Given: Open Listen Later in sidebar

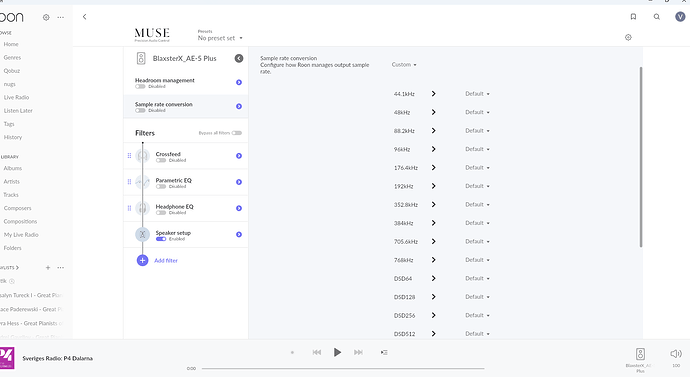Looking at the screenshot, I should point(18,111).
